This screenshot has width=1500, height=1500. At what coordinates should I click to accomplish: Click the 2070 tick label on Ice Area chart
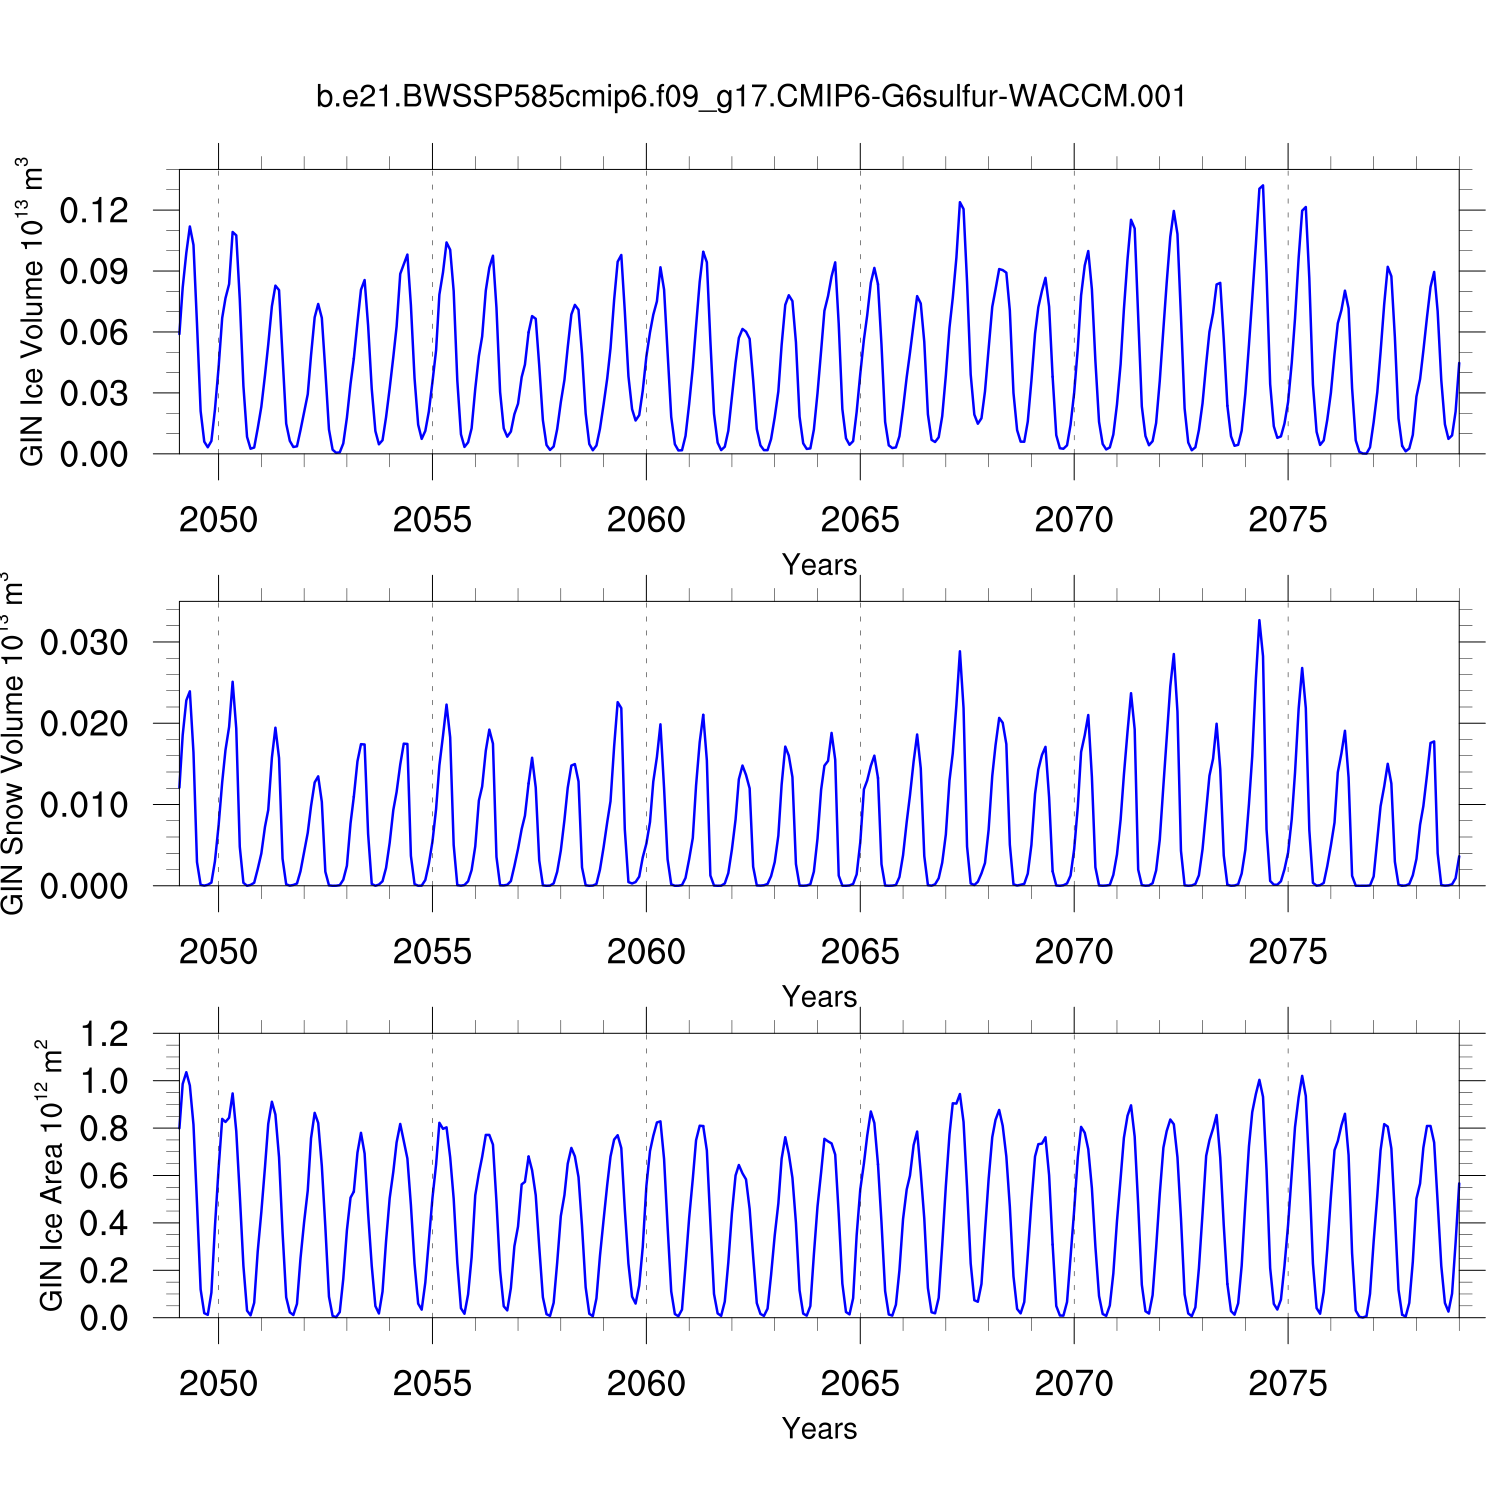pyautogui.click(x=1073, y=1384)
